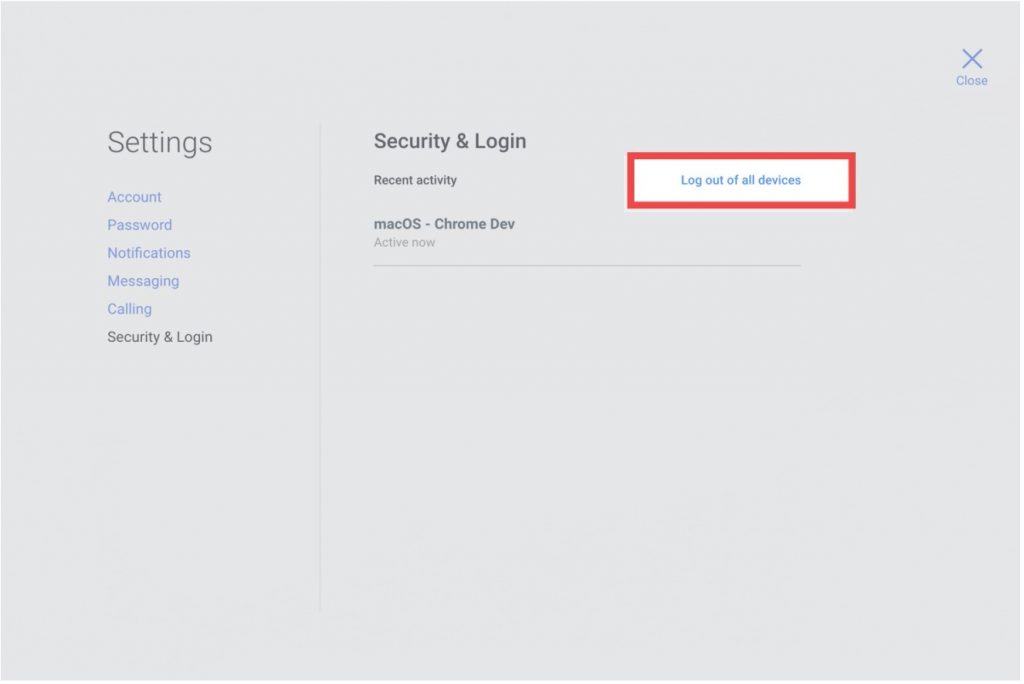Viewport: 1024px width, 684px height.
Task: Click Log out of all devices
Action: 740,180
